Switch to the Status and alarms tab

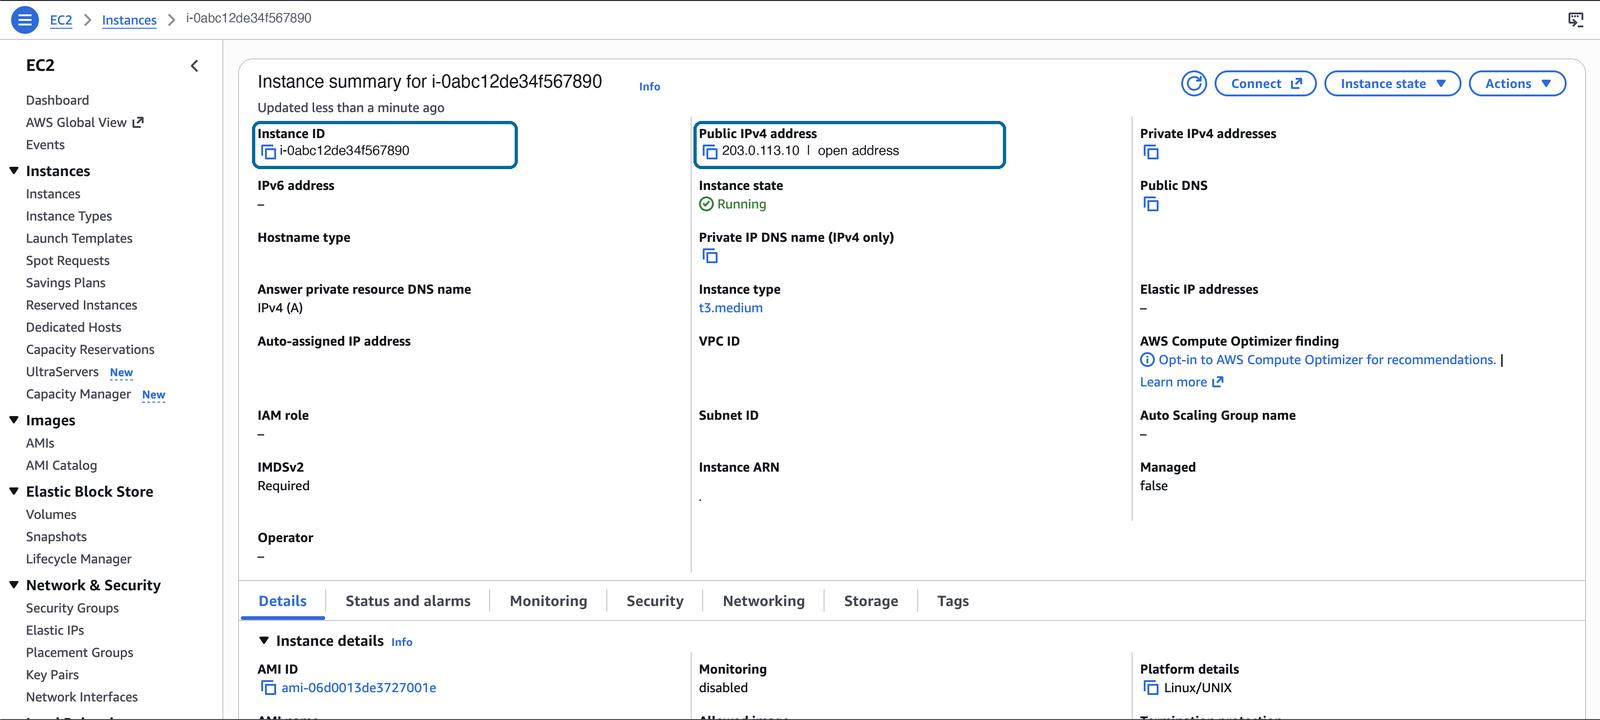(x=408, y=601)
